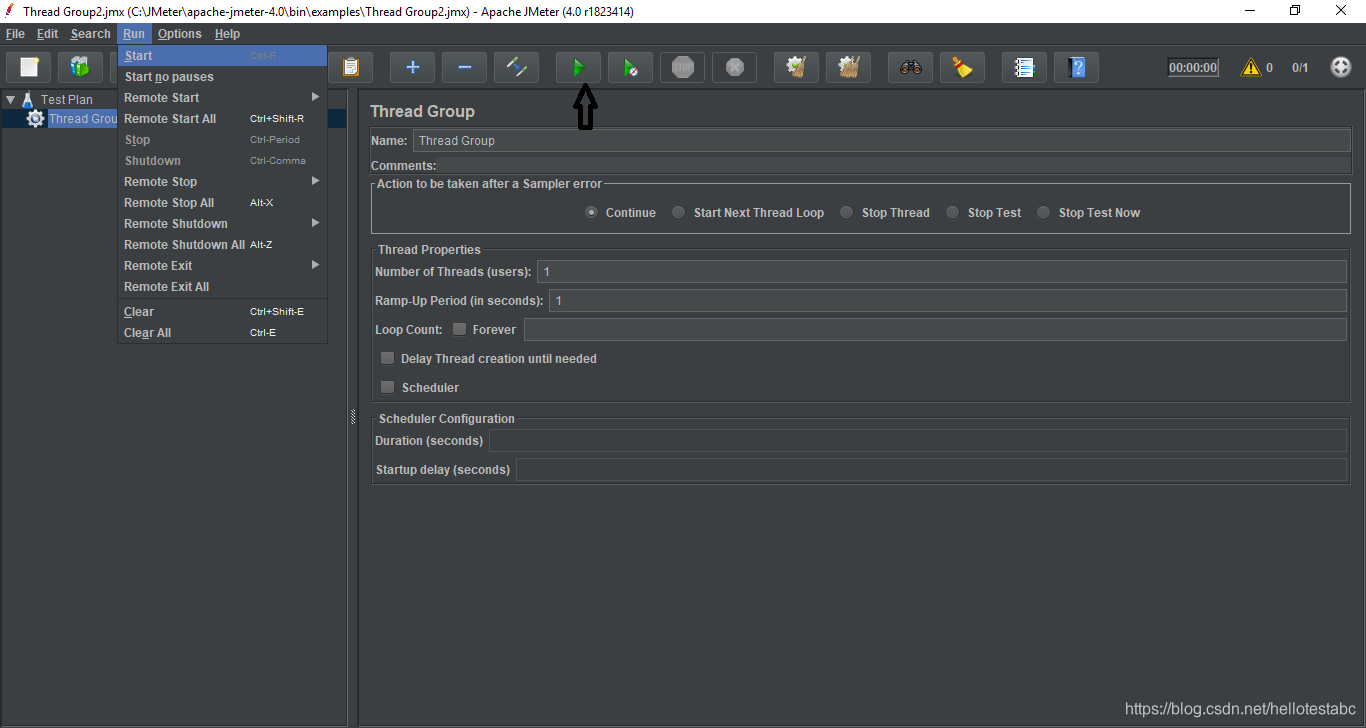Close the open Run menu

pos(134,34)
